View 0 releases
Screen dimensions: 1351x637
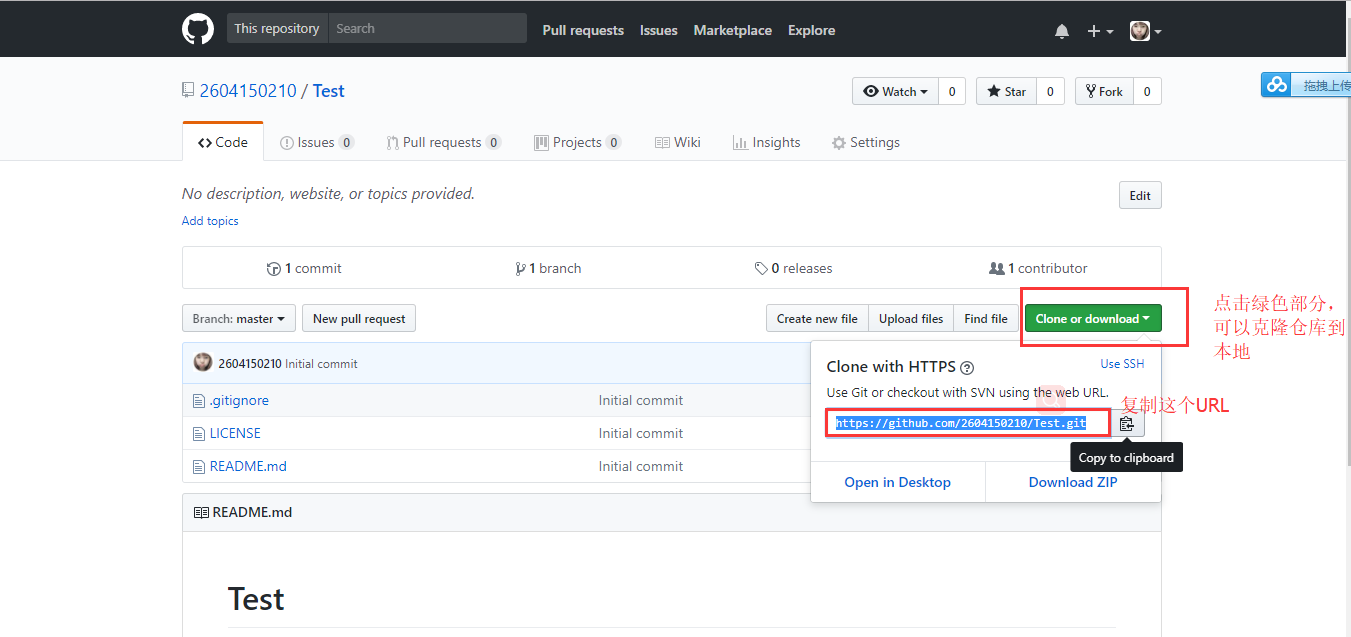tap(794, 268)
